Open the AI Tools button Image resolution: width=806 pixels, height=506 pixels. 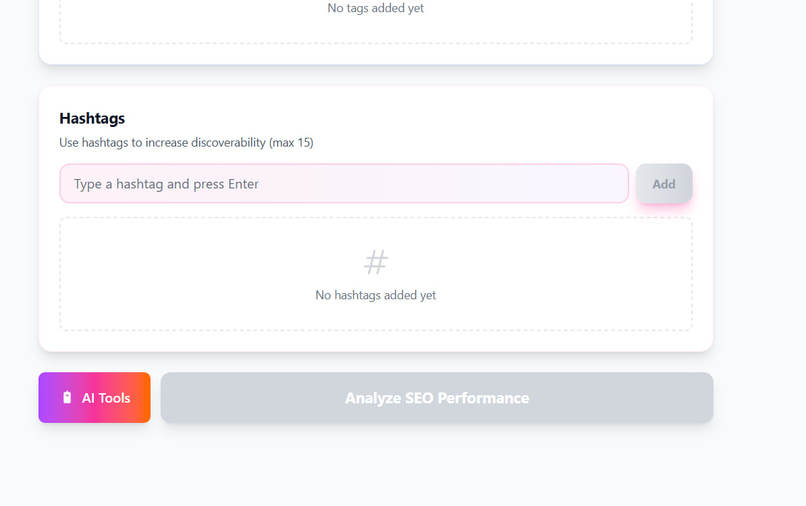click(95, 397)
